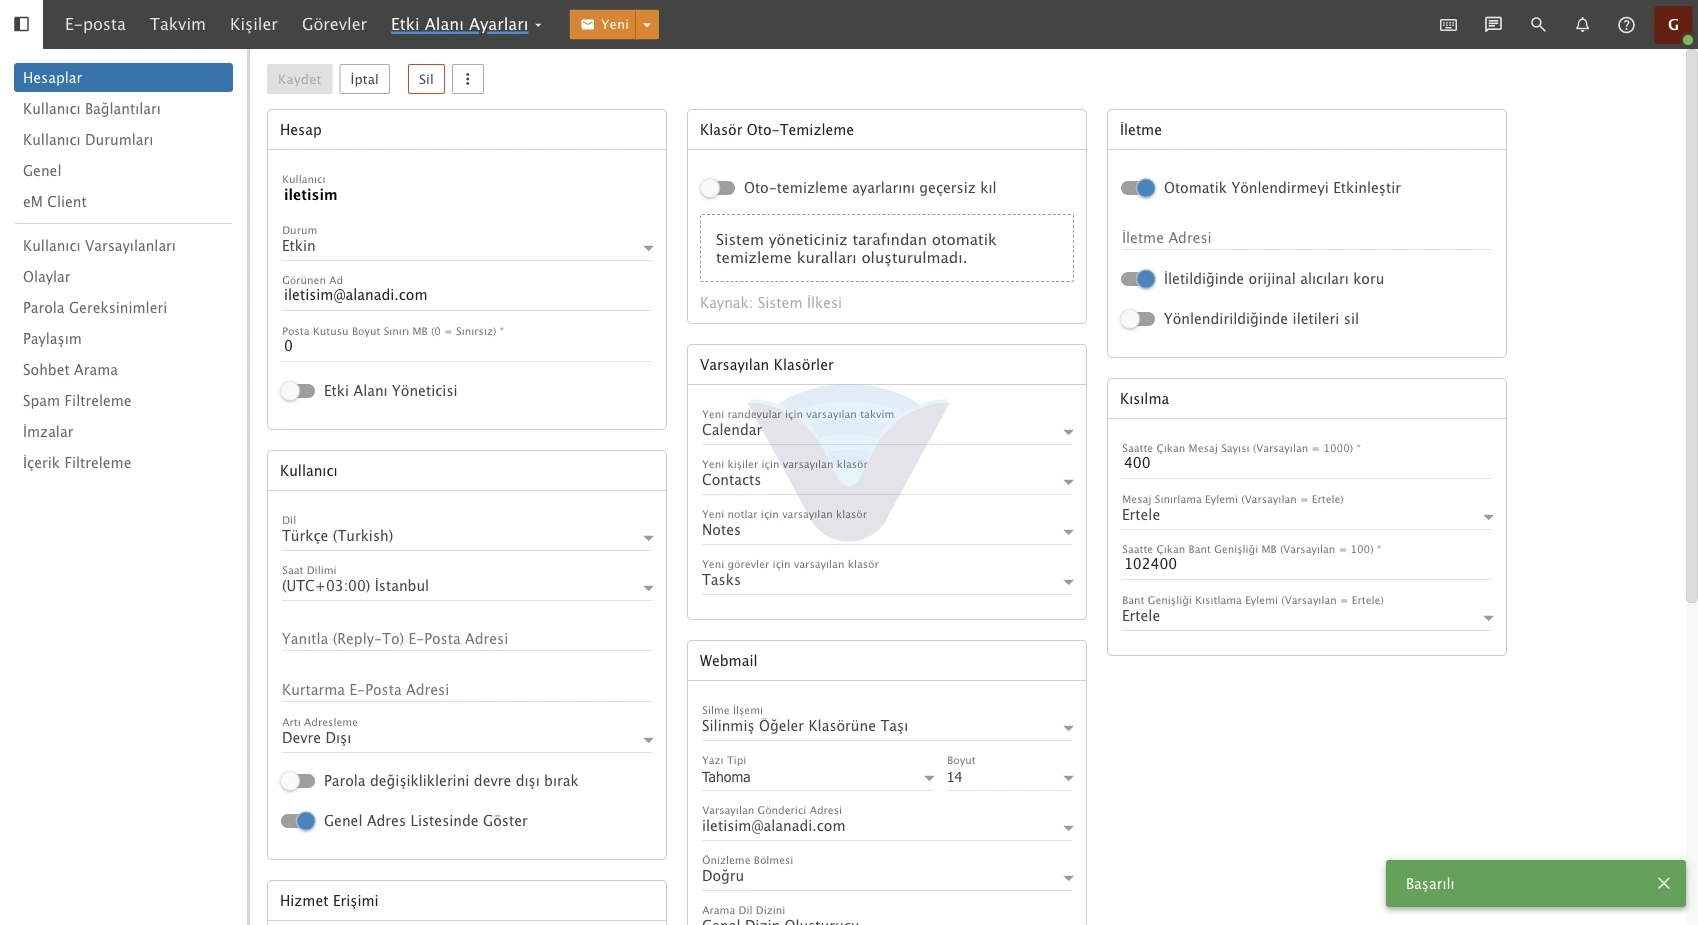
Task: Disable Otomatik Yönlendirmeyi Etkinleştir switch
Action: 1138,188
